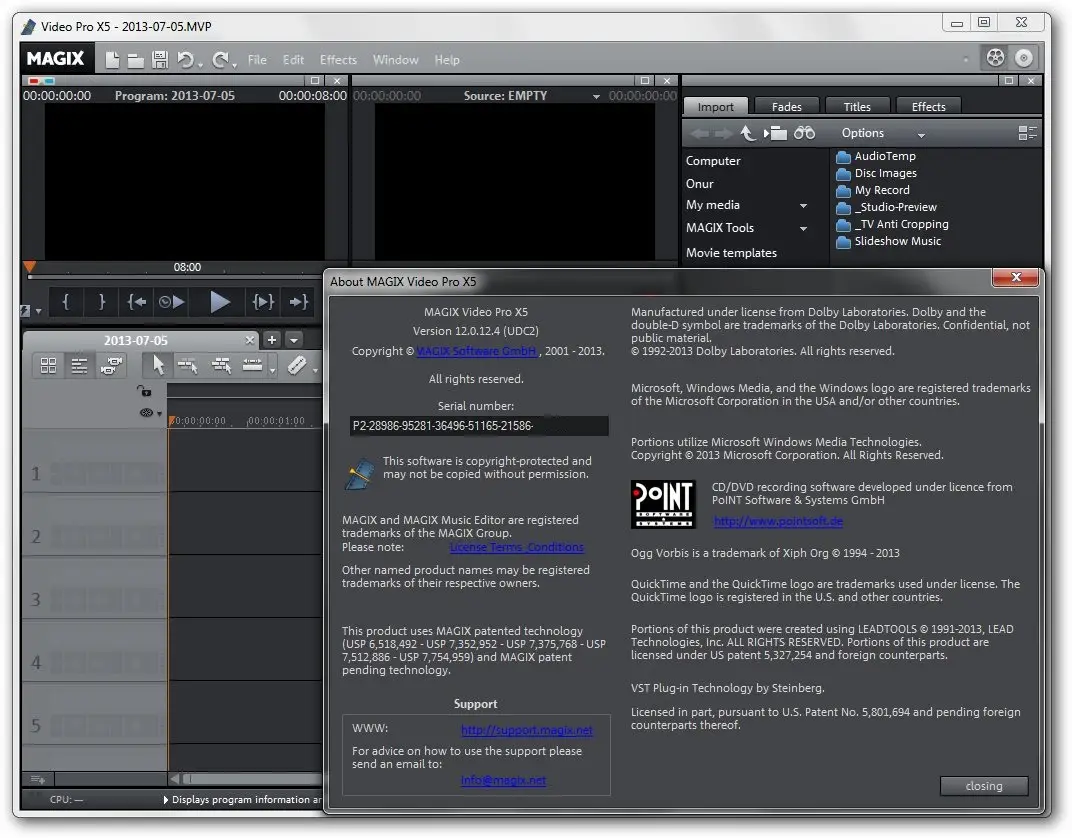The width and height of the screenshot is (1072, 838).
Task: Select Computer in the Media Pool list
Action: tap(713, 161)
